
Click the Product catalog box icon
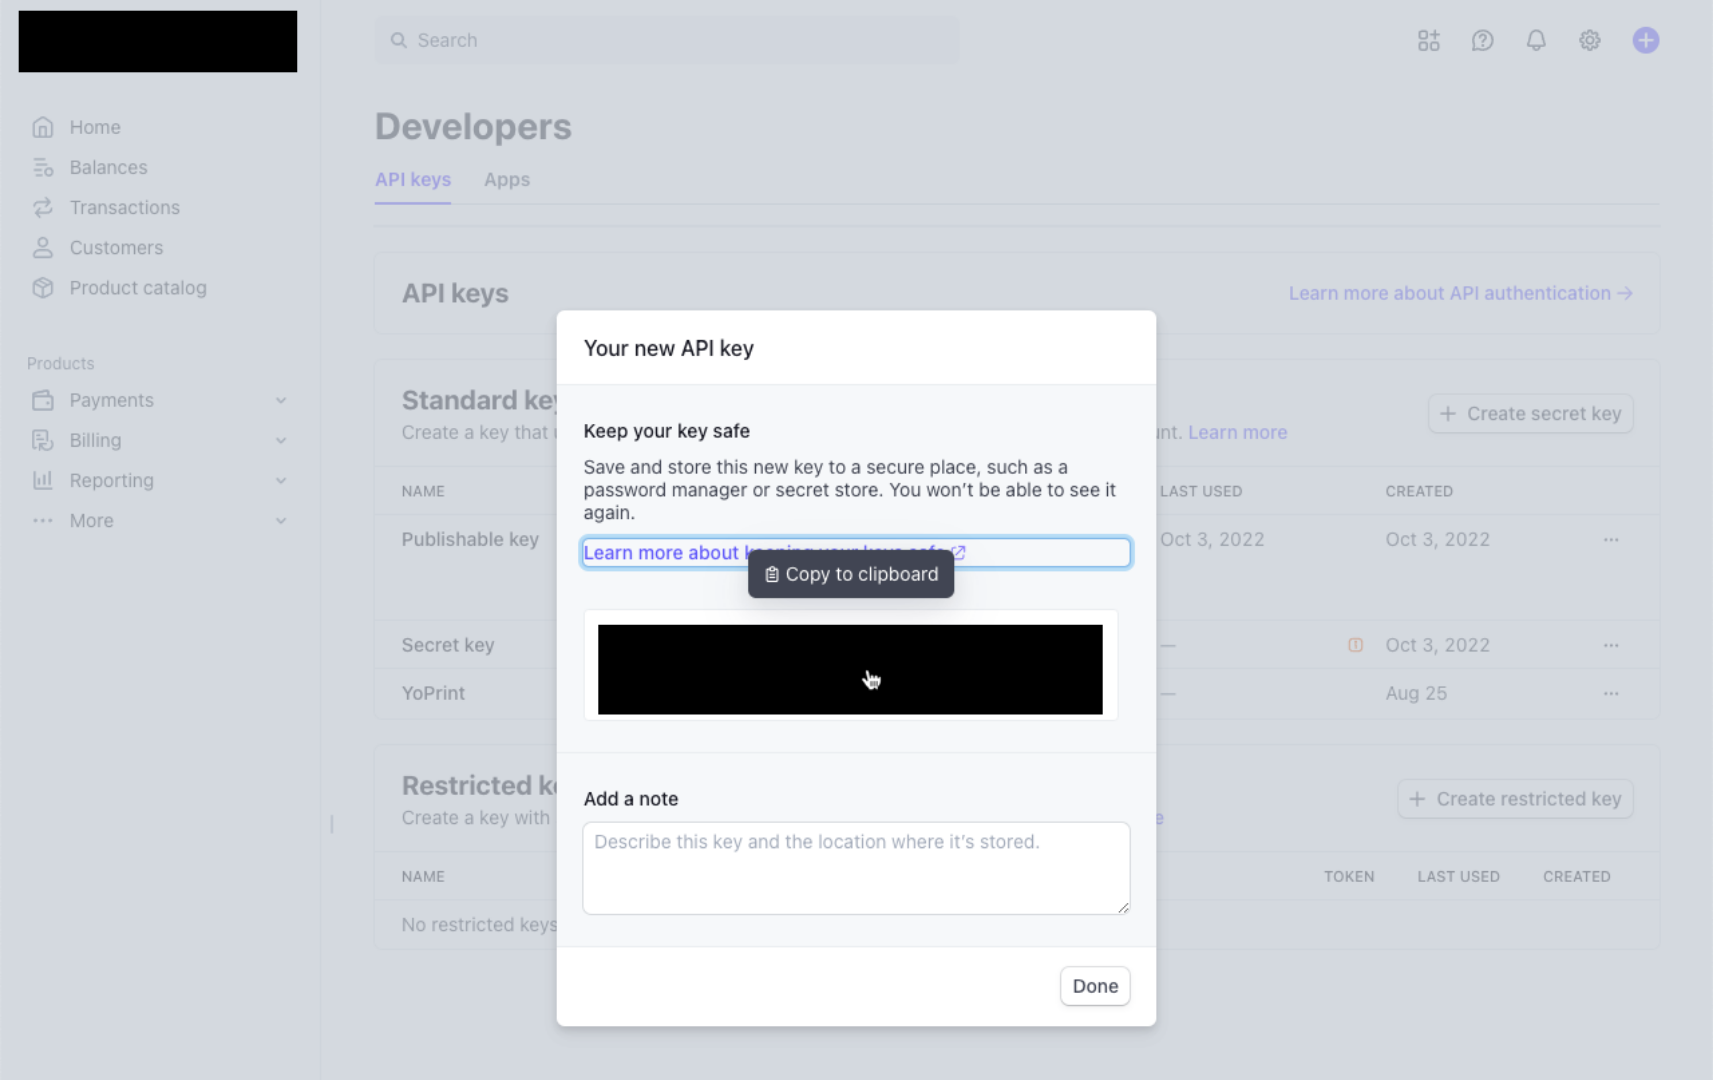(x=42, y=287)
